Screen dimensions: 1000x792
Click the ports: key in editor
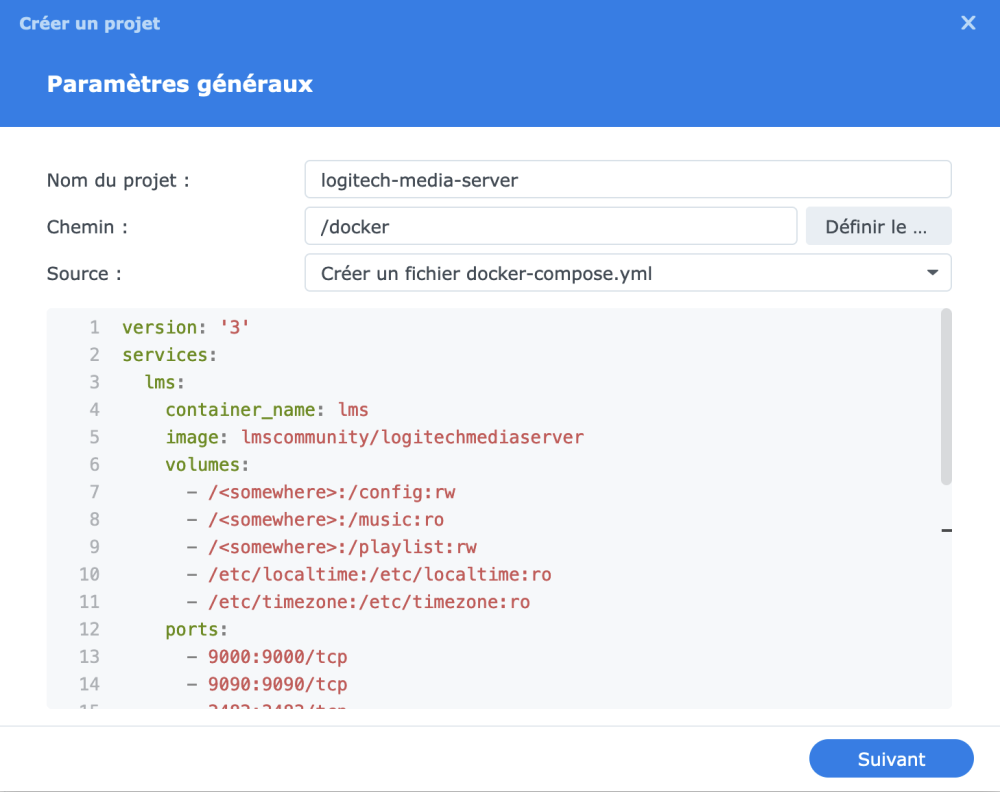click(x=196, y=630)
